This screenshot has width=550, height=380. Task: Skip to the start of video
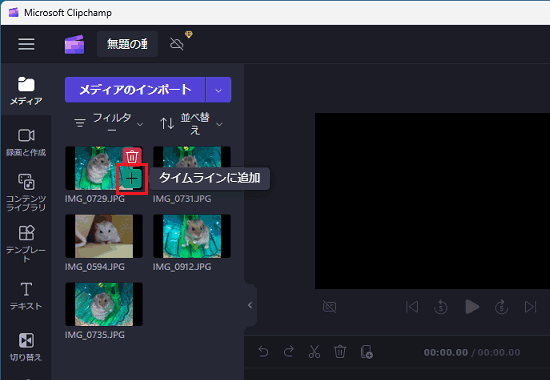(x=412, y=307)
